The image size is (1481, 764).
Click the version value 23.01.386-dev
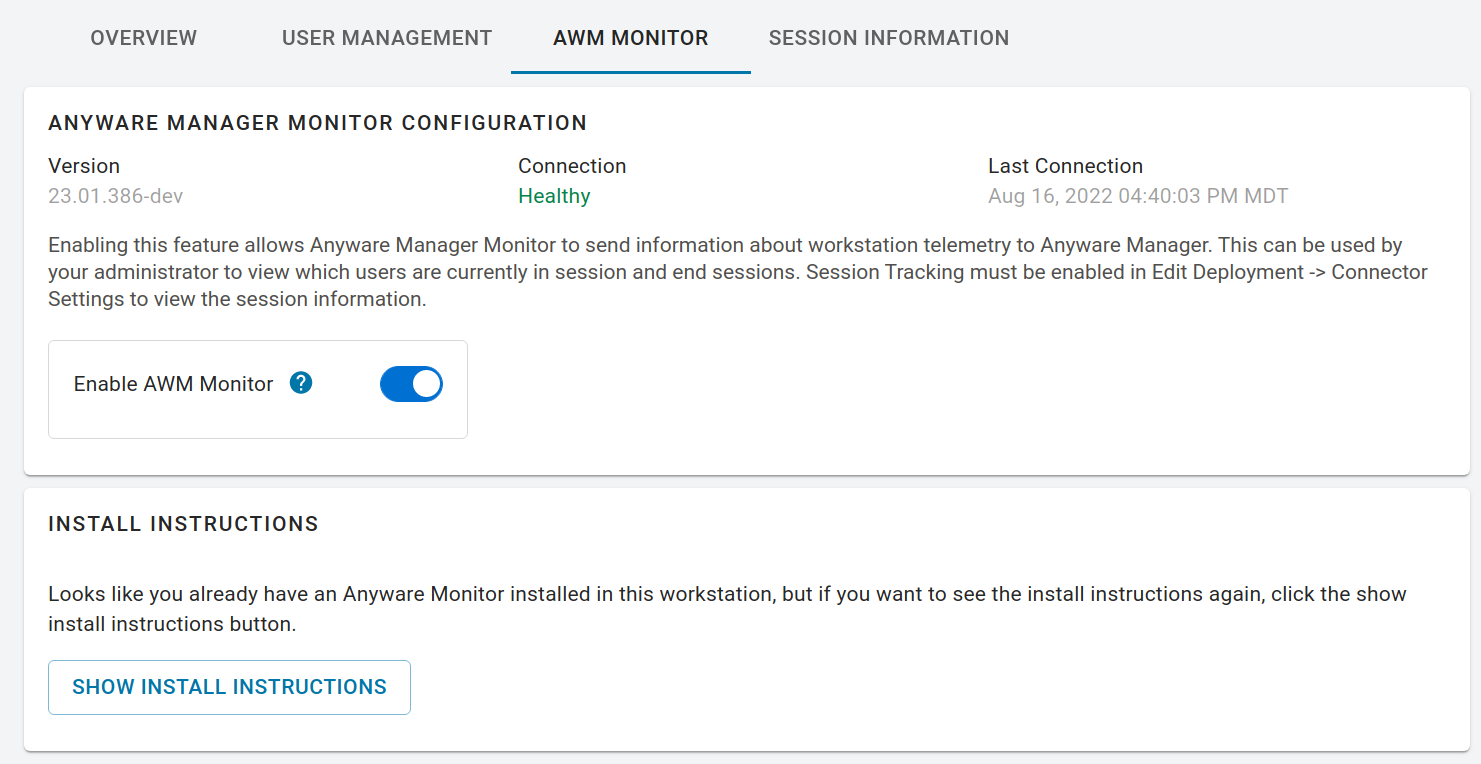coord(116,196)
